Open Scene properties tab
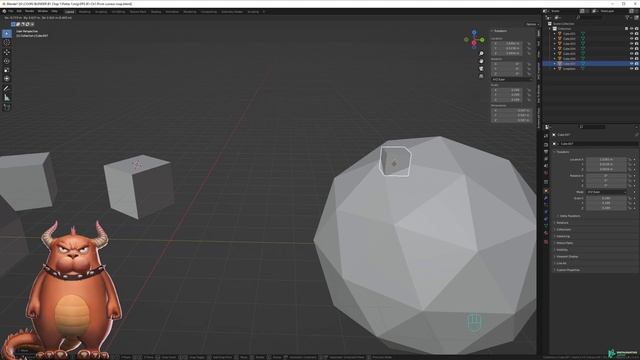Image resolution: width=640 pixels, height=360 pixels. point(546,166)
